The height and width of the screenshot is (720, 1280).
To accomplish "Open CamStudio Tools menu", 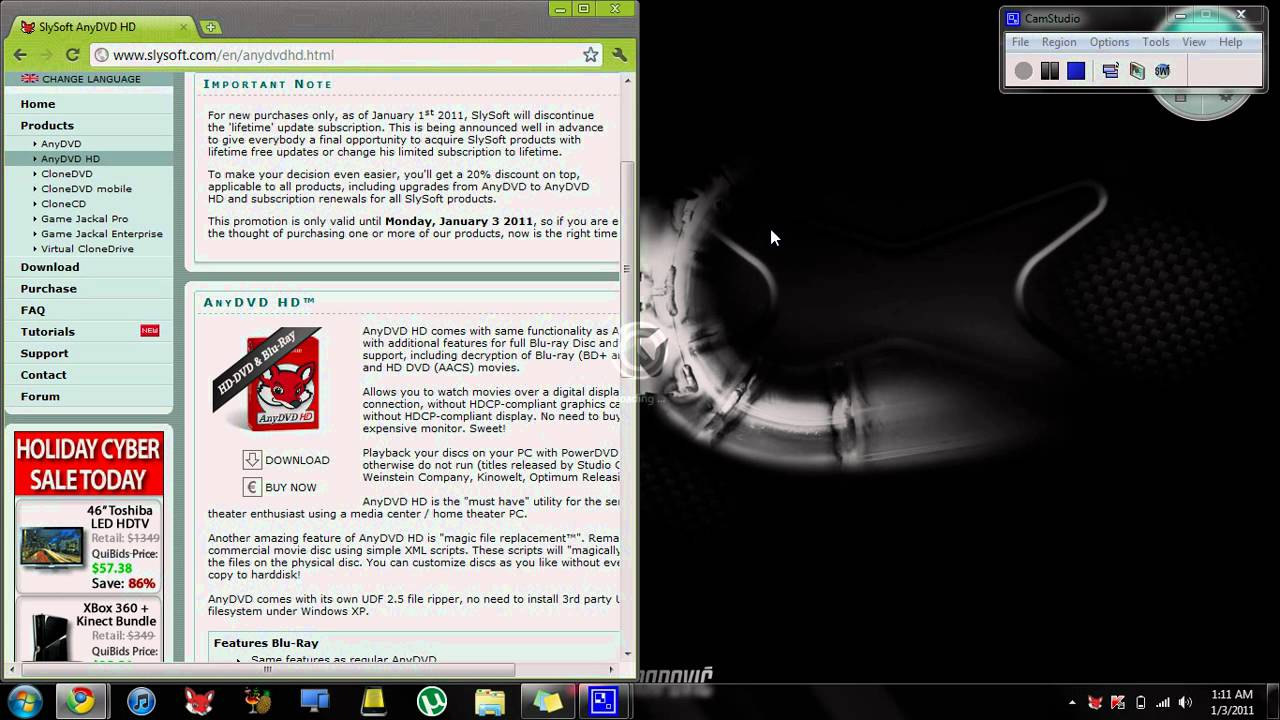I will pyautogui.click(x=1155, y=42).
